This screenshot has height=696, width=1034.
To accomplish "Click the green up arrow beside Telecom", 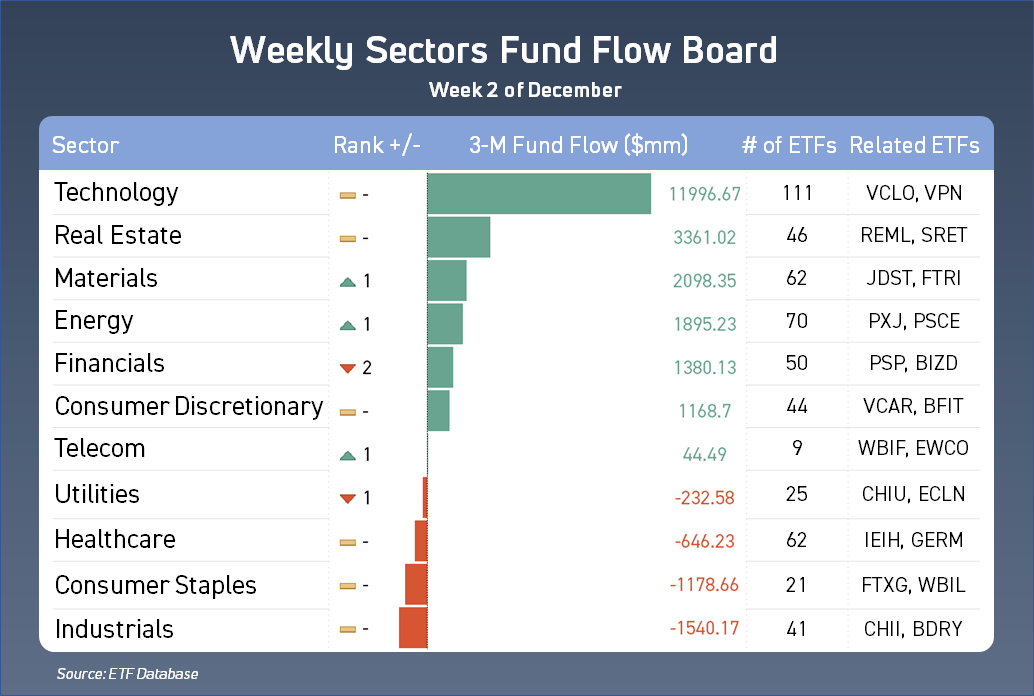I will pos(348,455).
